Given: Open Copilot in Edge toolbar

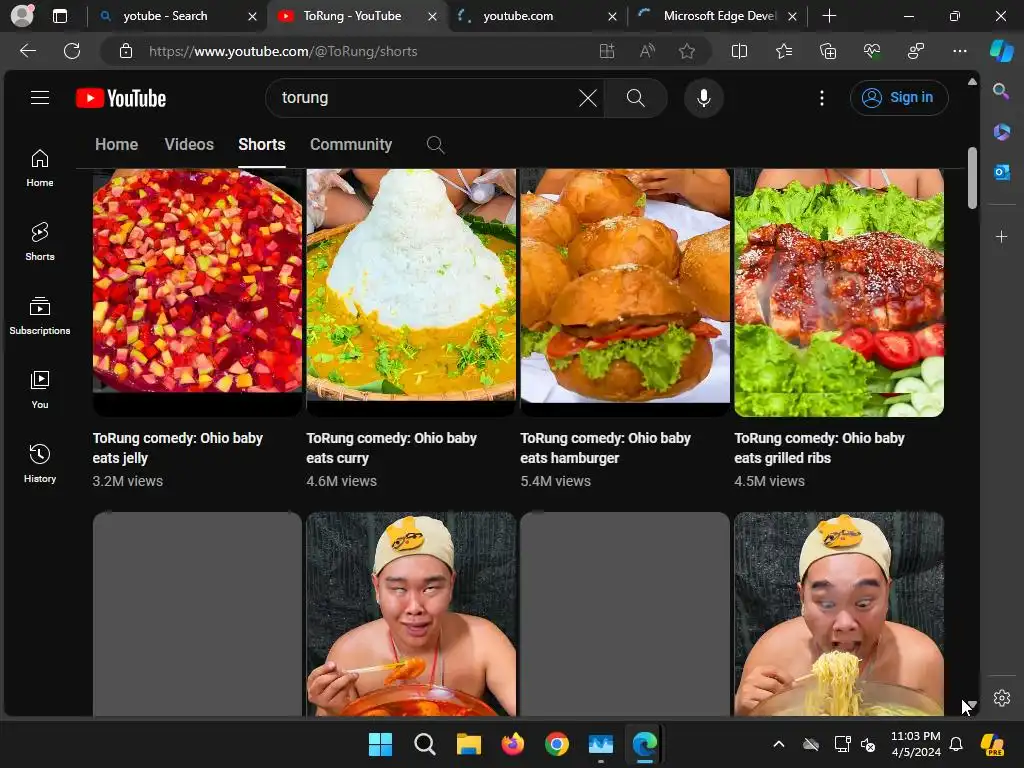Looking at the screenshot, I should (1001, 51).
